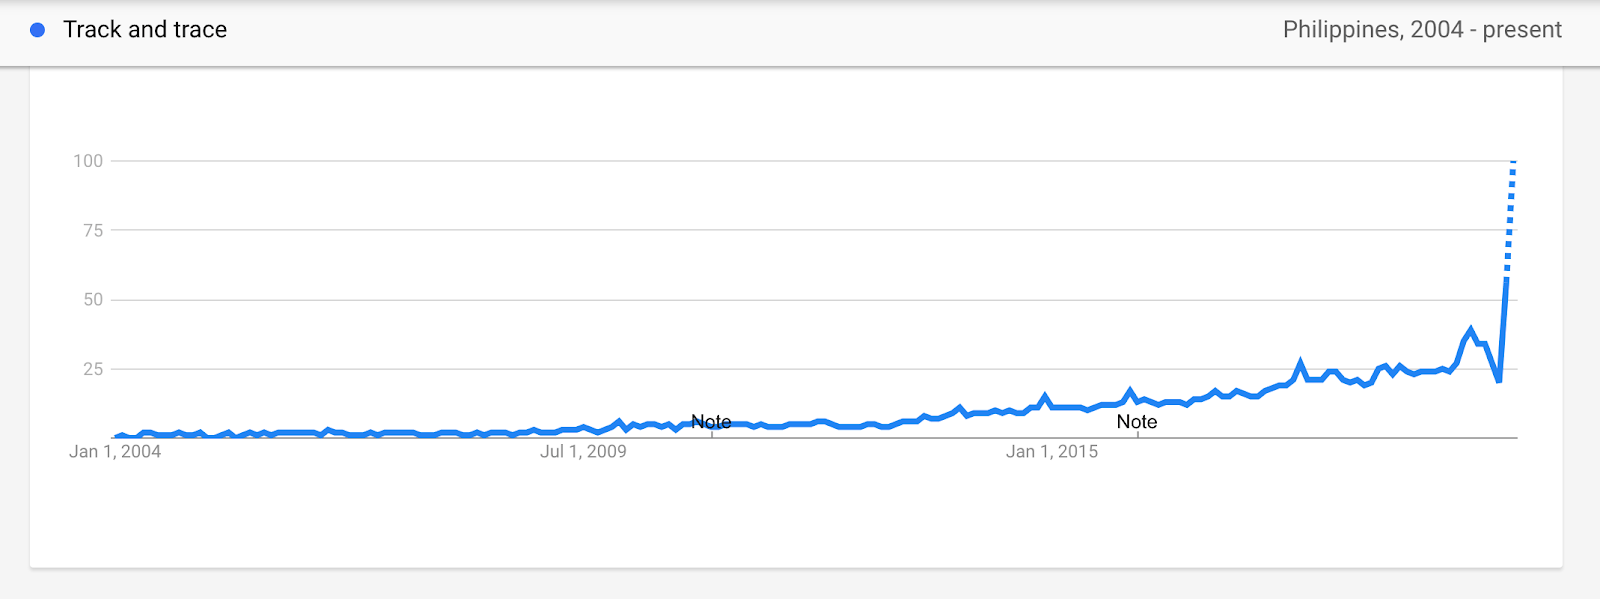Click the 75 value on the y-axis
The width and height of the screenshot is (1600, 599).
click(x=93, y=231)
